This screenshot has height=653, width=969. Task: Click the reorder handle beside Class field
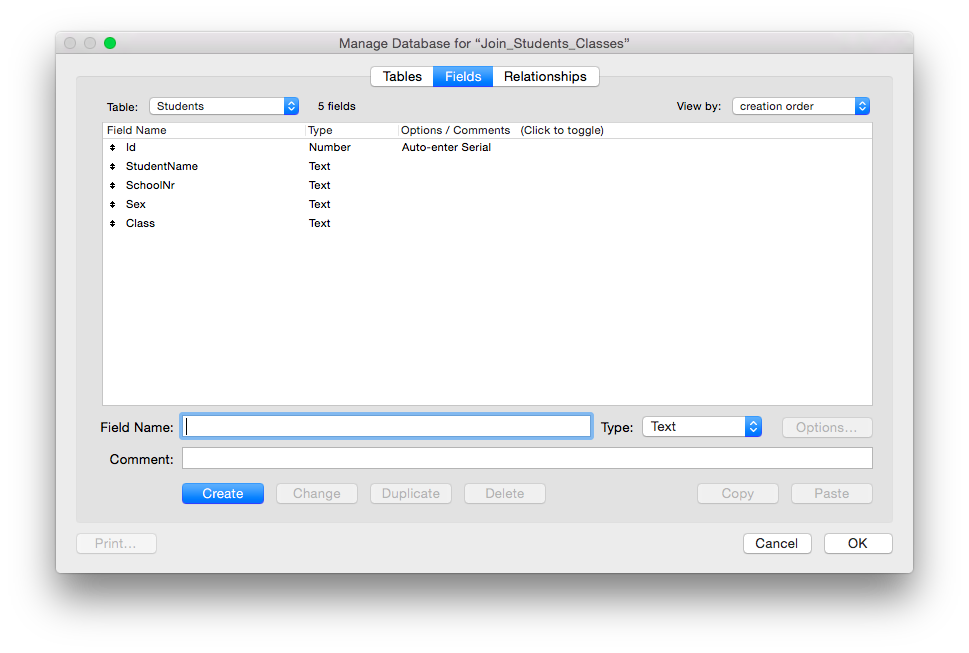click(x=112, y=224)
